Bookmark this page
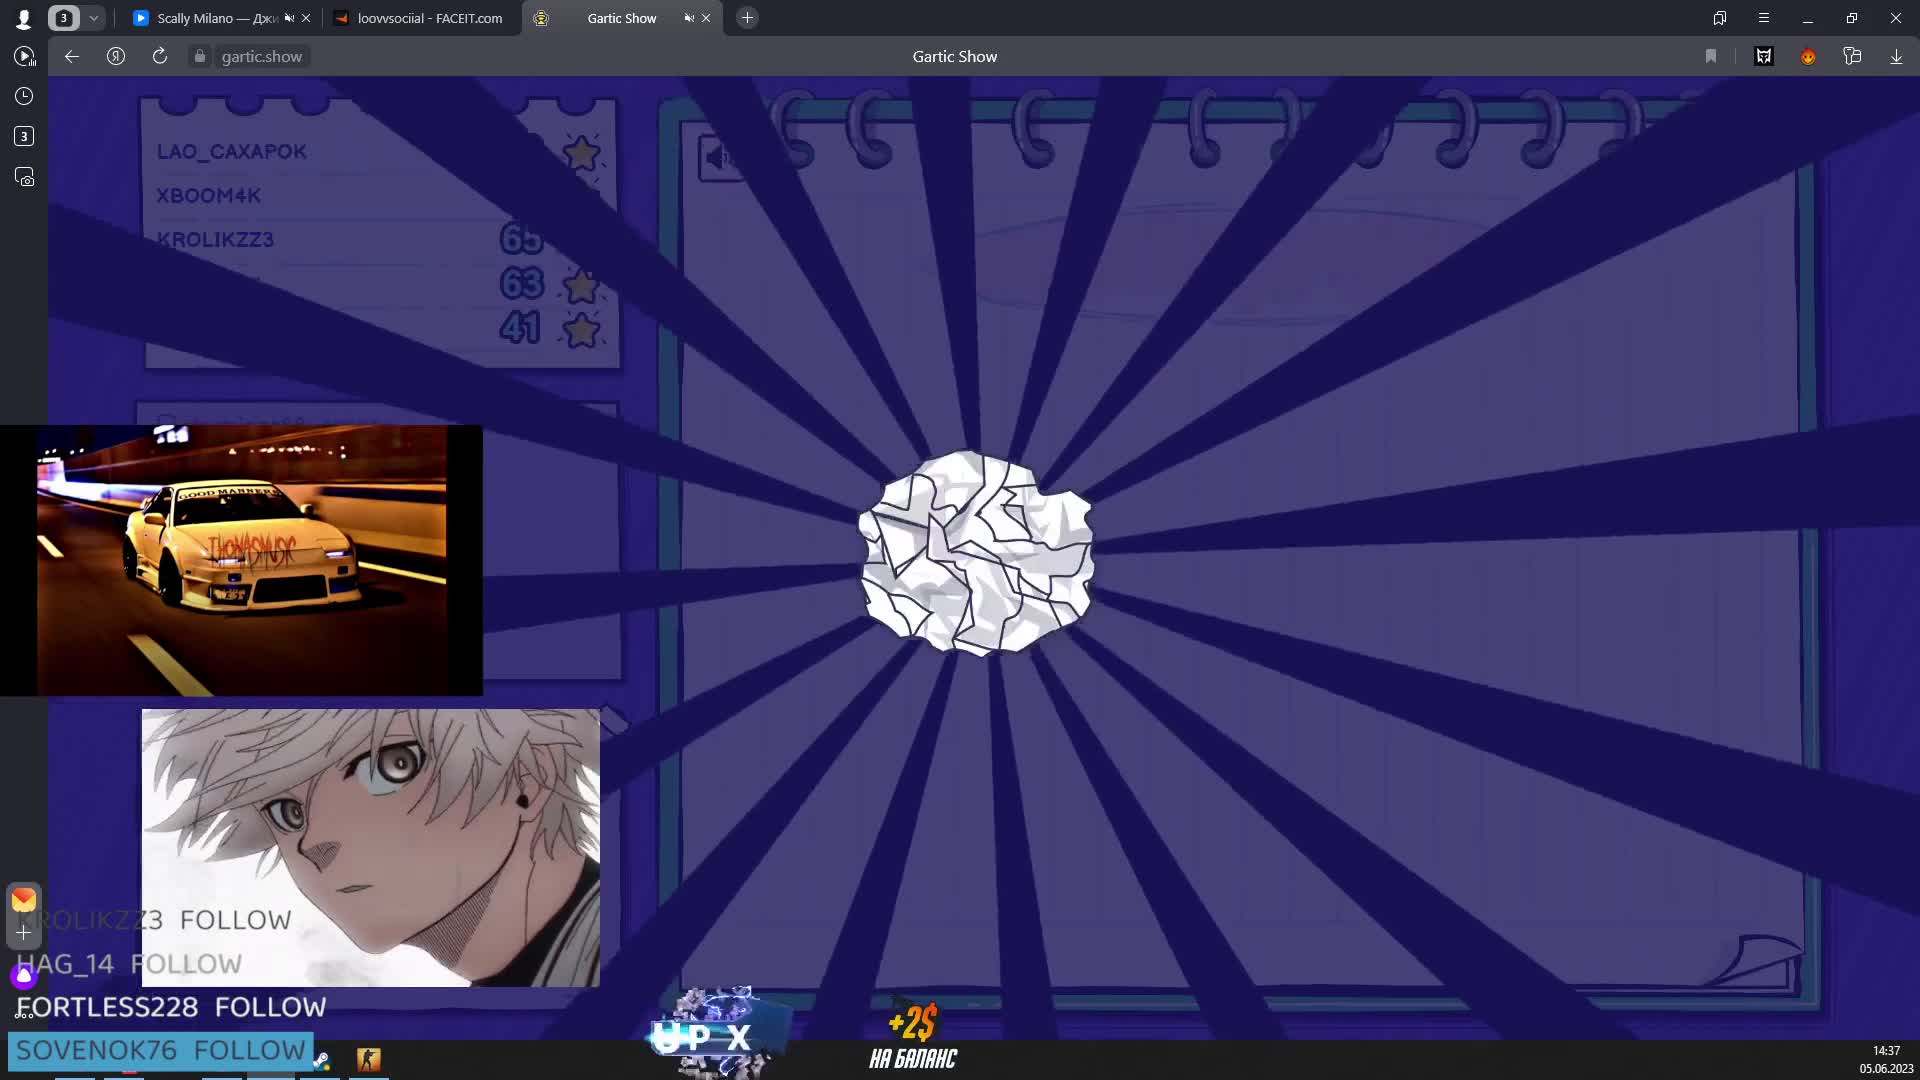 (x=1711, y=57)
